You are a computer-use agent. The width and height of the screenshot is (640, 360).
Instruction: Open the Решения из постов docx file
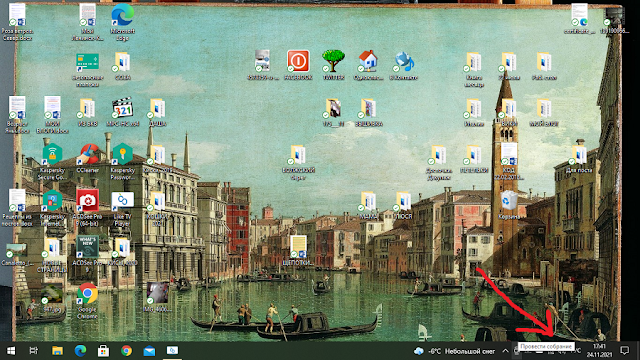(x=17, y=208)
